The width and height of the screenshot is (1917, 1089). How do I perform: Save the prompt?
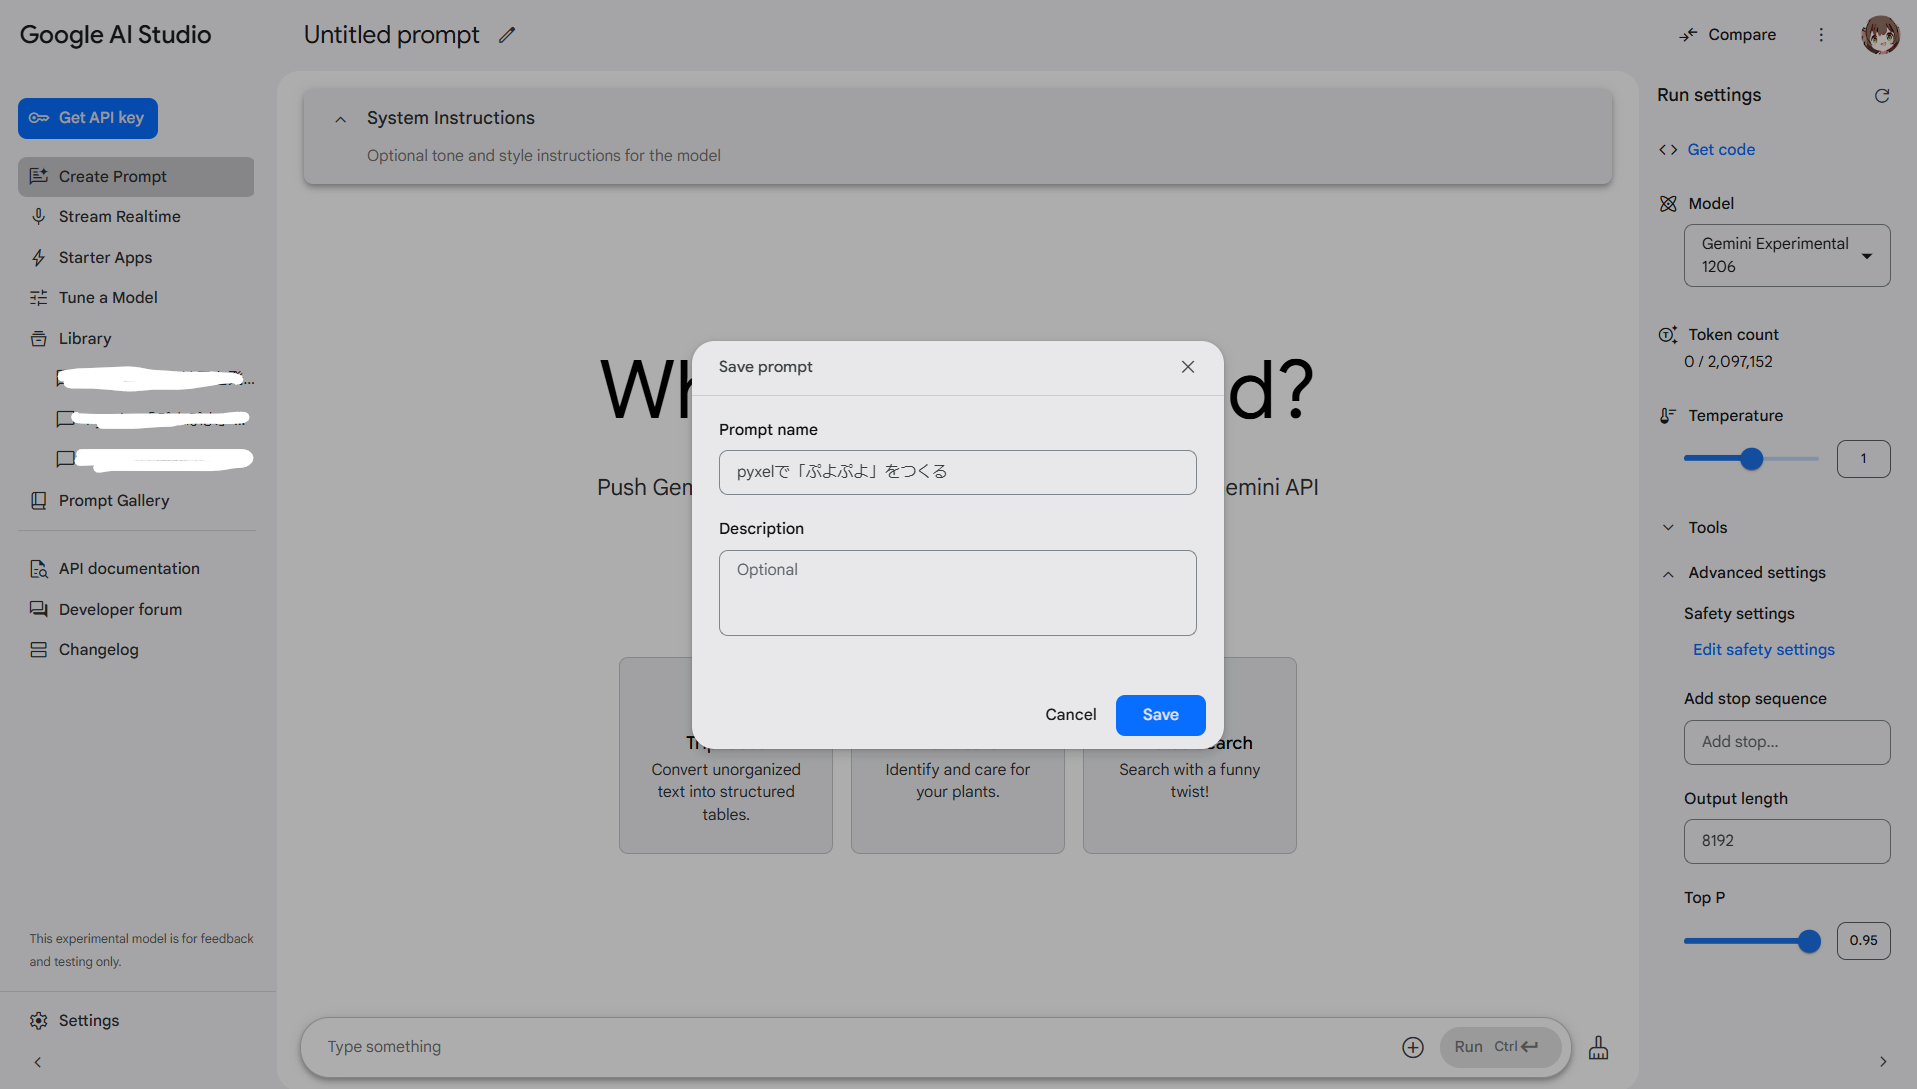pyautogui.click(x=1160, y=714)
